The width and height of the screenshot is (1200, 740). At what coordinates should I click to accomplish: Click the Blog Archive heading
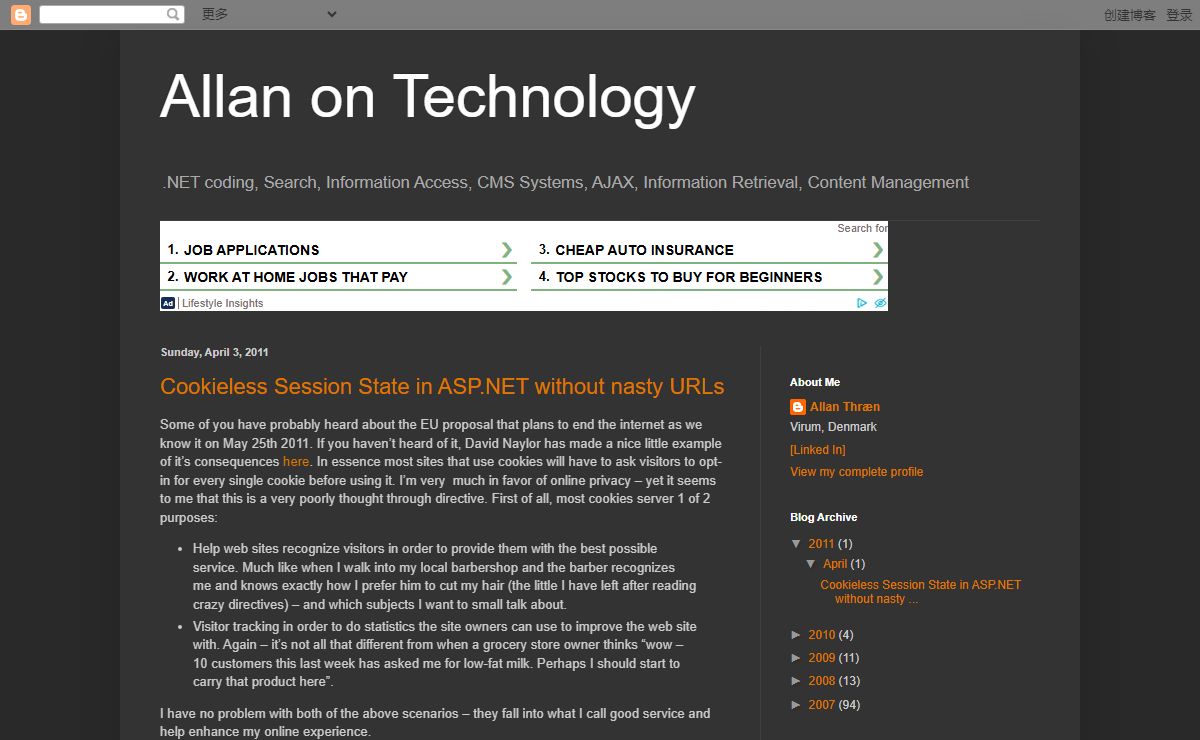(823, 517)
